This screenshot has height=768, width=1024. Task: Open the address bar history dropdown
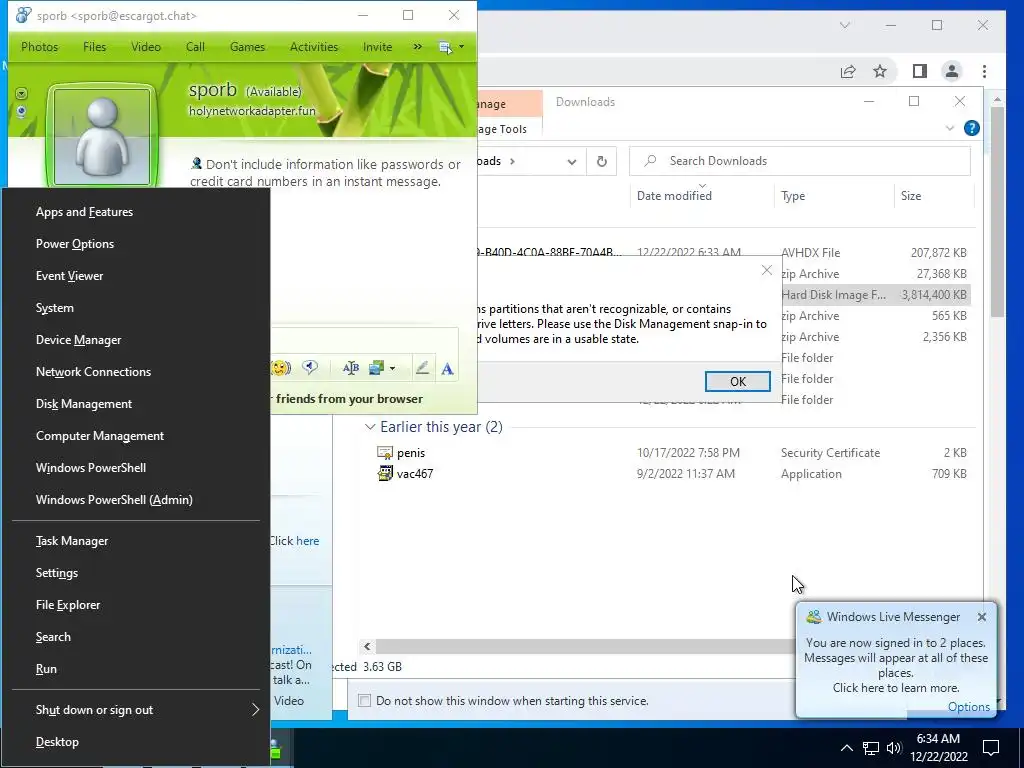pos(571,161)
